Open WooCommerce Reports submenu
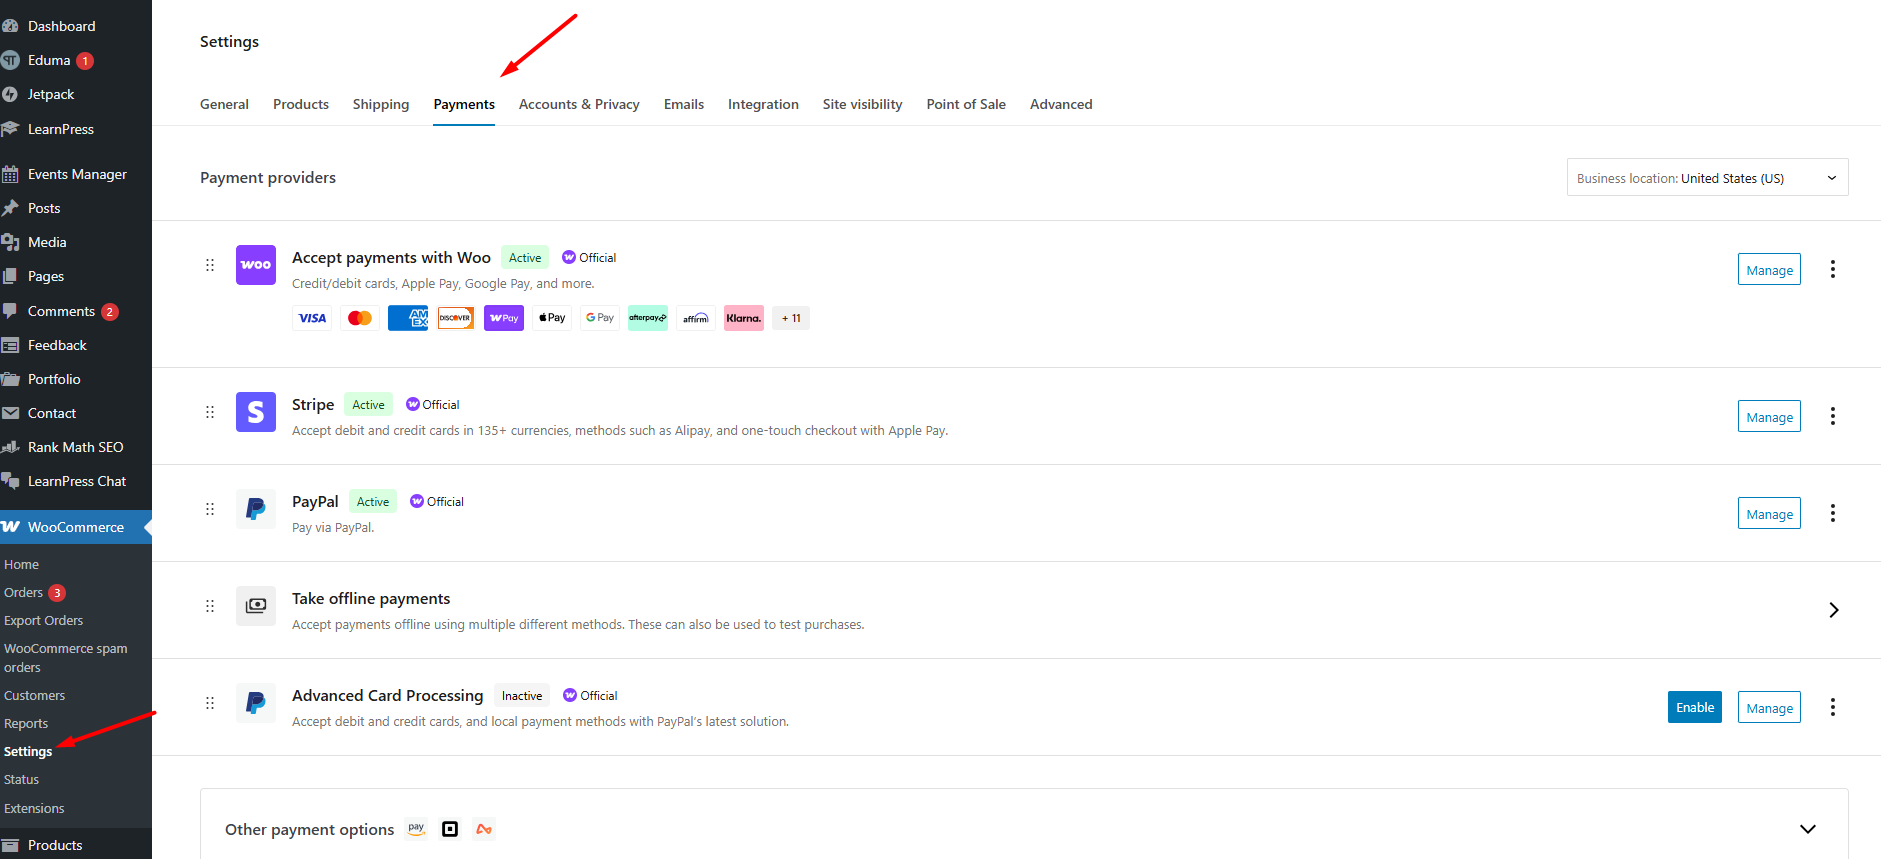This screenshot has width=1881, height=859. (x=26, y=723)
